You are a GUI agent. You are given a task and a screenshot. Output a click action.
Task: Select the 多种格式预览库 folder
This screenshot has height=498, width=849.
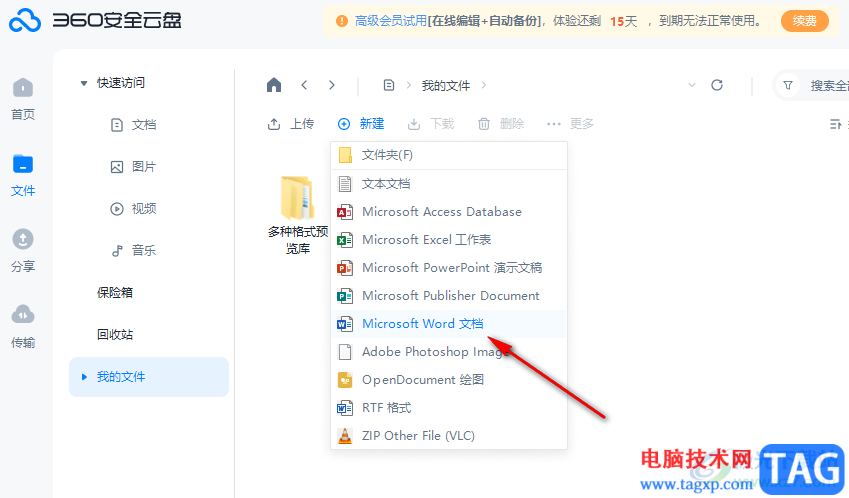point(298,215)
